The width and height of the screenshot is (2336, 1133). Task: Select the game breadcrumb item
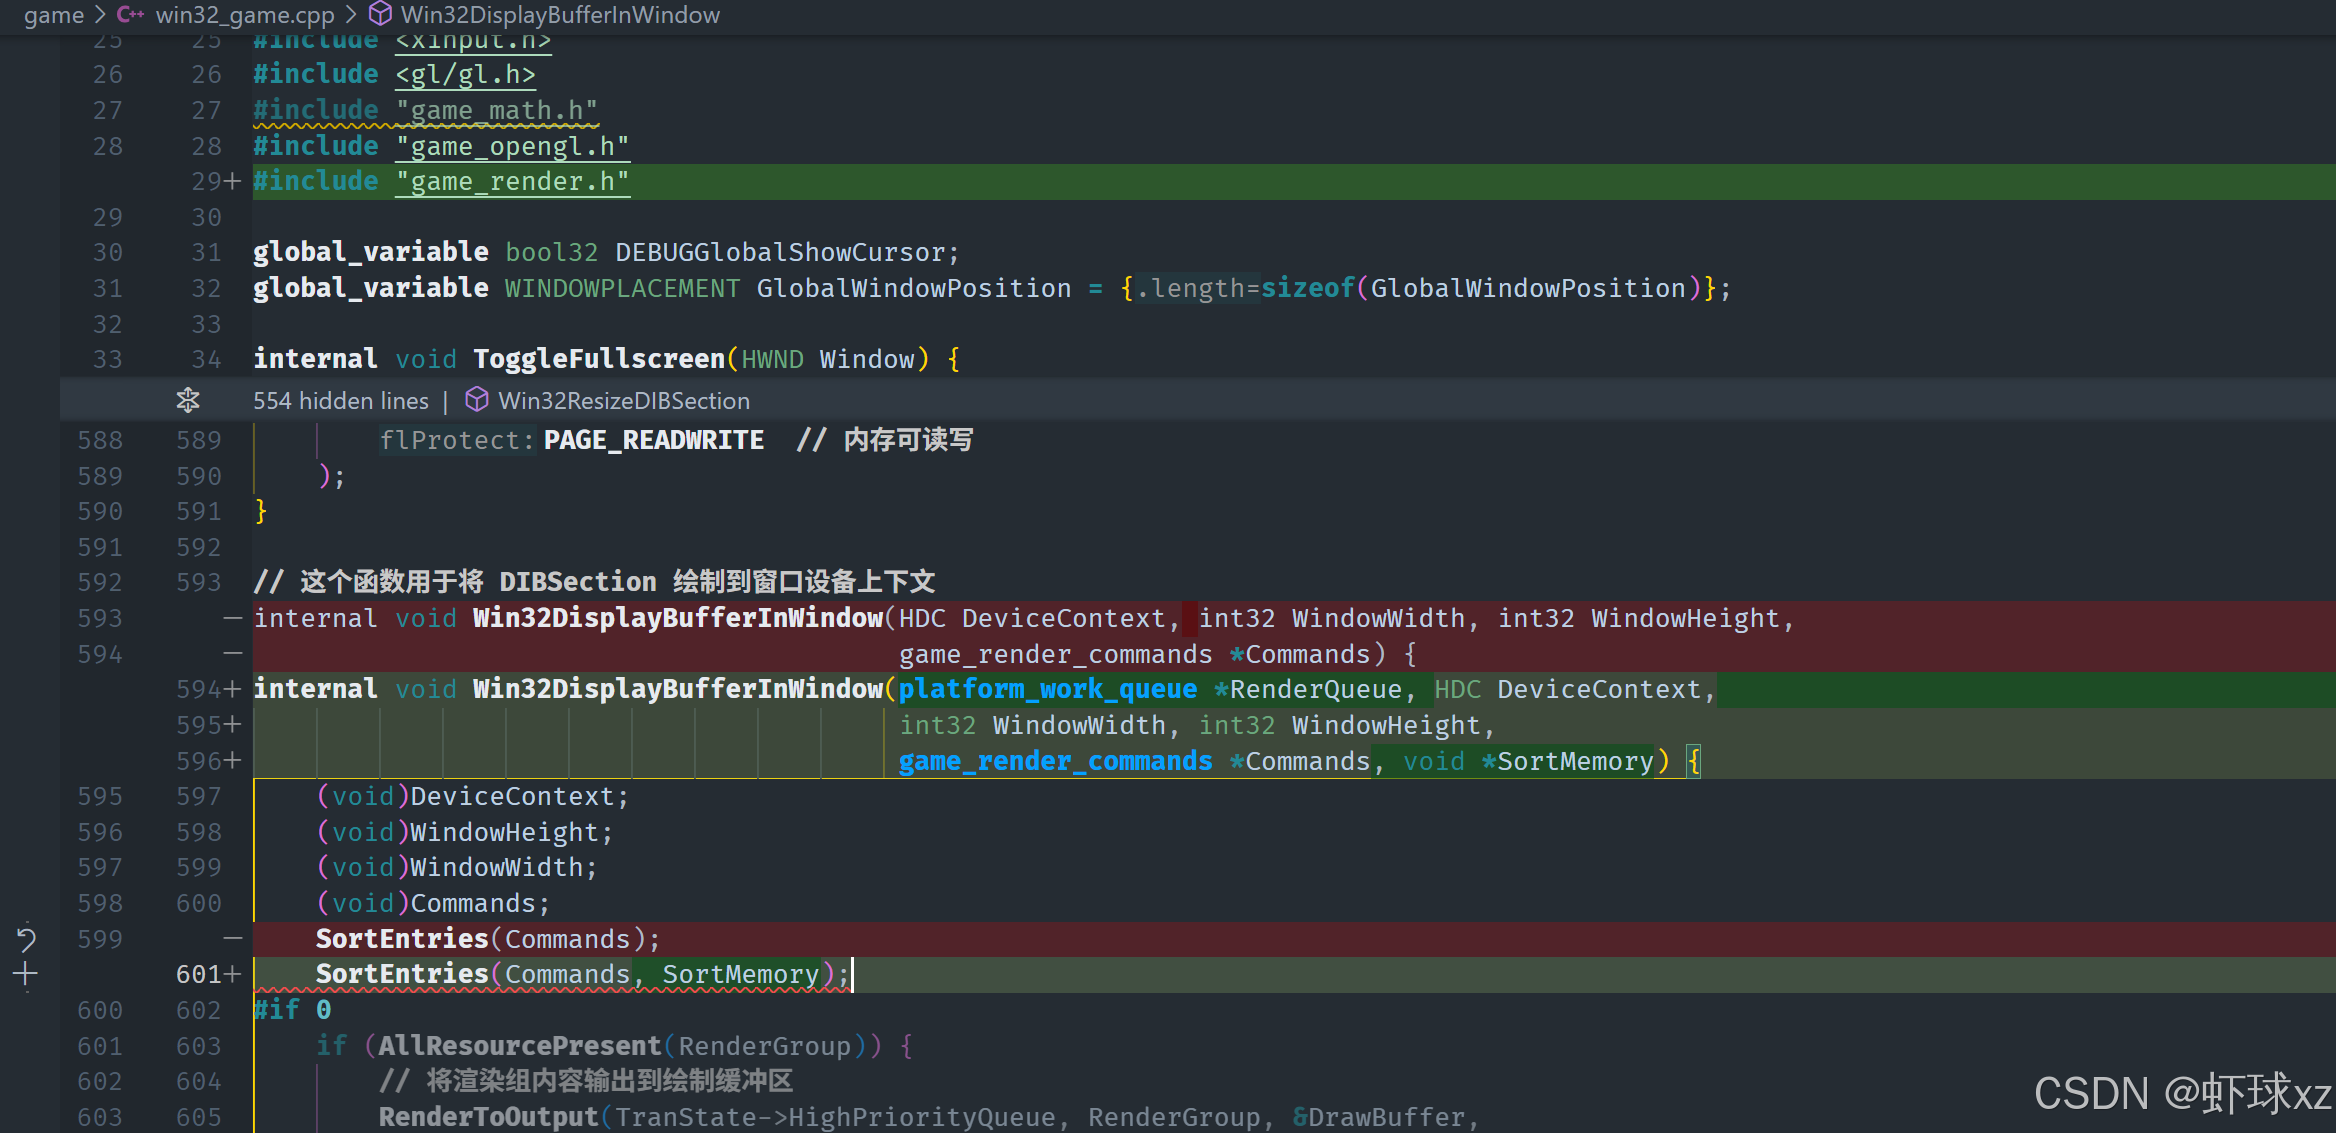click(53, 15)
